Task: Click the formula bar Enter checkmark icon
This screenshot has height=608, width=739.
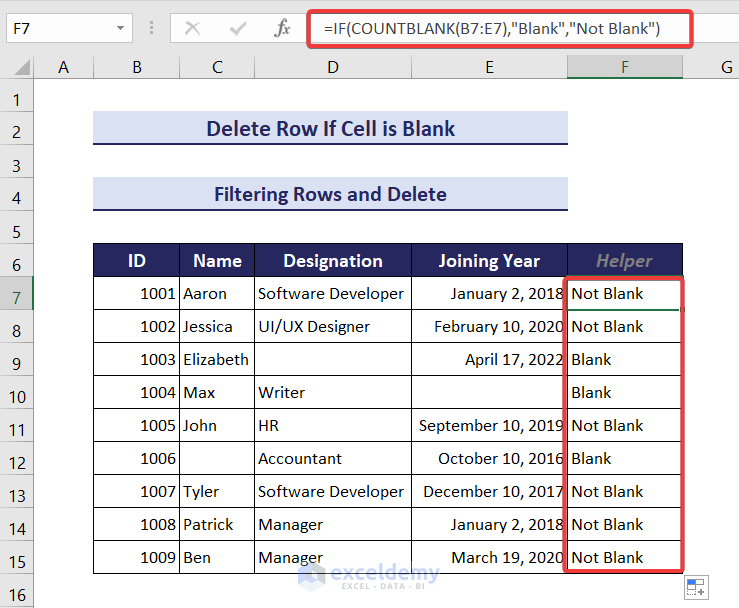Action: point(238,28)
